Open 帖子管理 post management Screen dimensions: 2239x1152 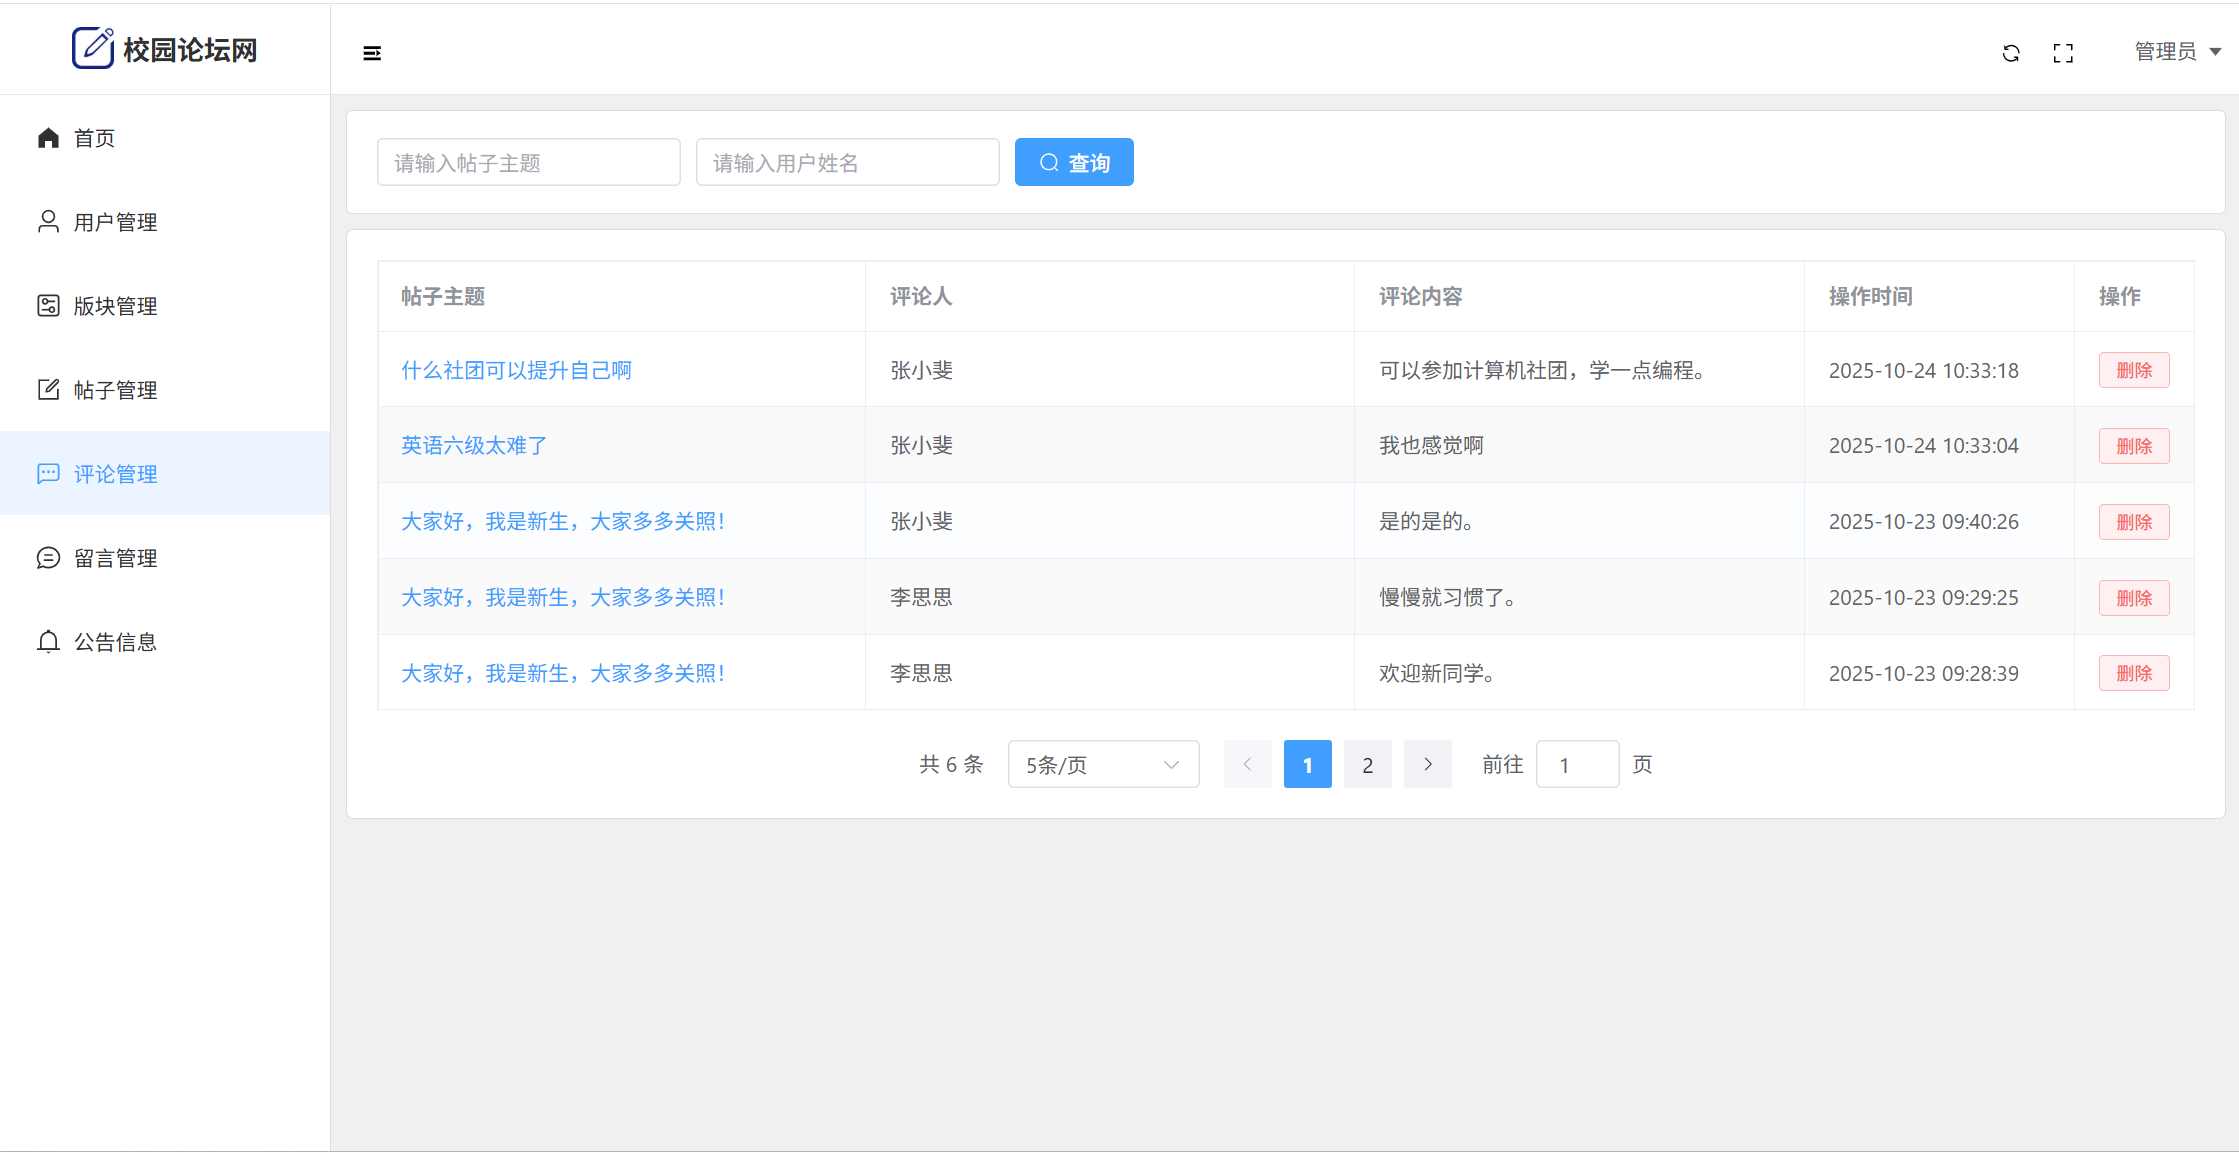click(115, 390)
